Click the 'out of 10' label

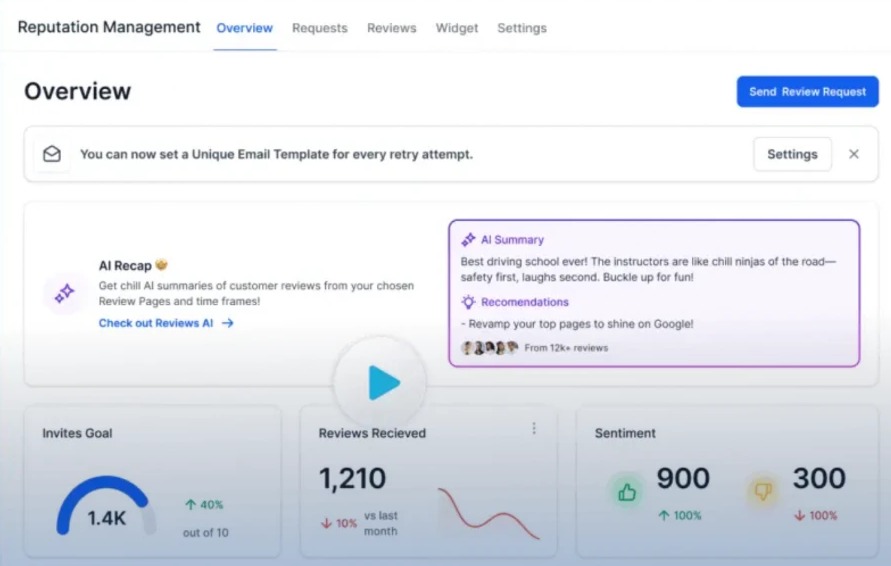206,532
